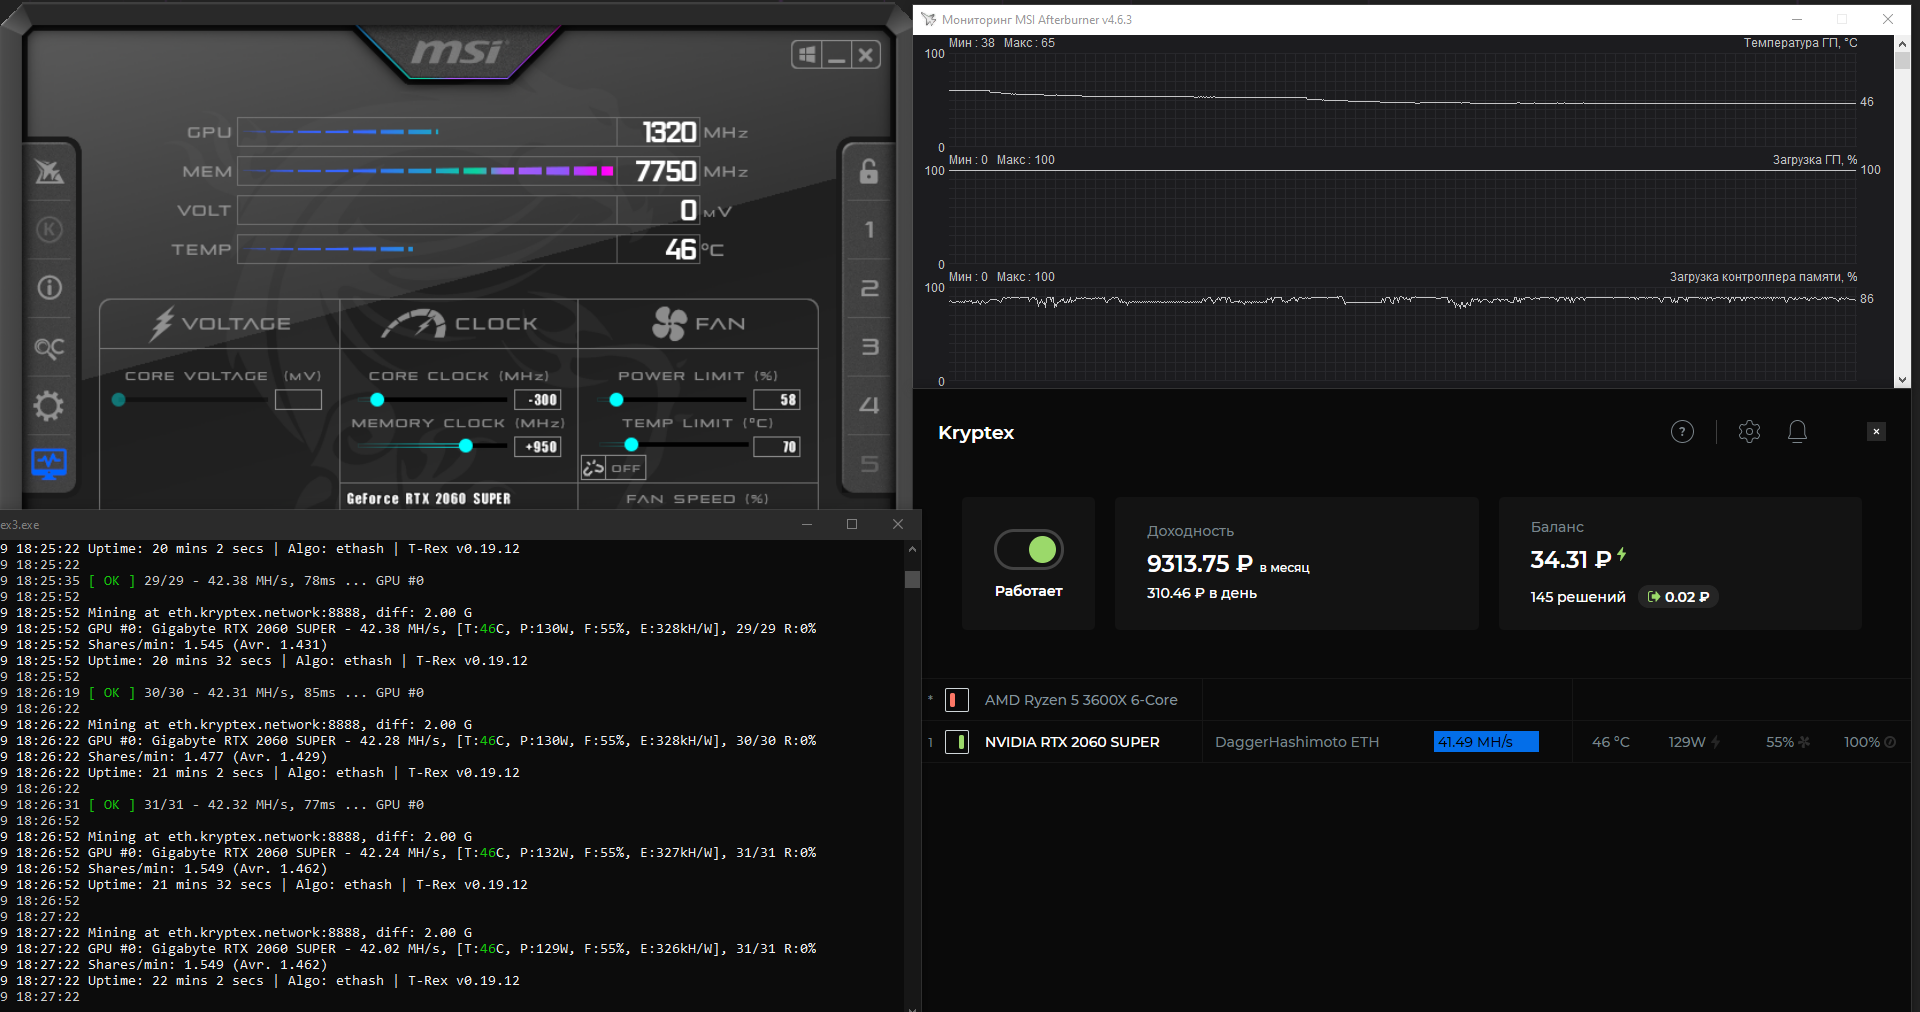Select profile slot 2 in Afterburner
The width and height of the screenshot is (1920, 1012).
tap(869, 288)
